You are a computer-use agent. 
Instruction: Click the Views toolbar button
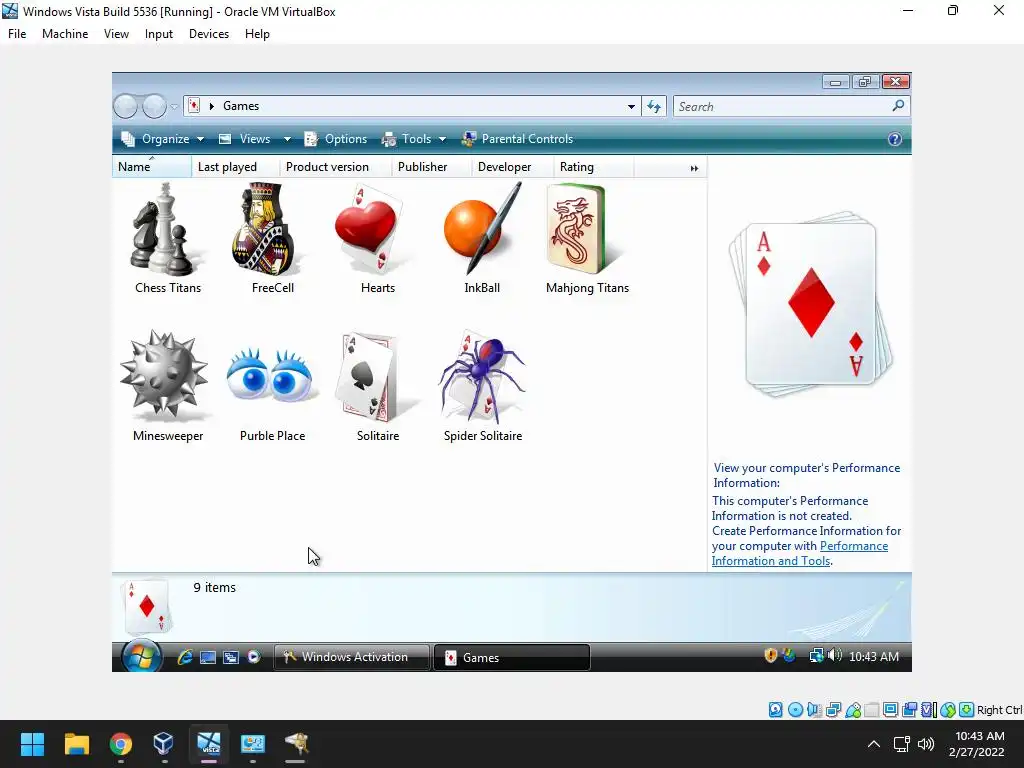coord(245,139)
